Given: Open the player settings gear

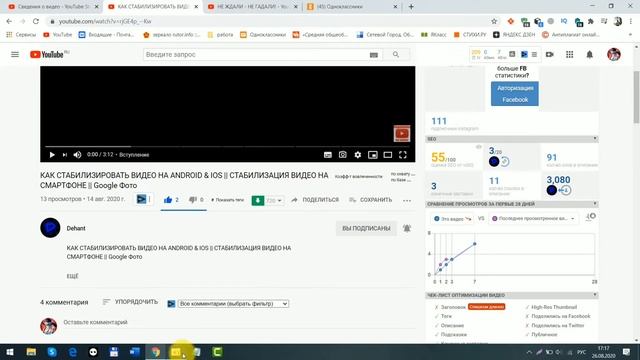Looking at the screenshot, I should pyautogui.click(x=358, y=155).
